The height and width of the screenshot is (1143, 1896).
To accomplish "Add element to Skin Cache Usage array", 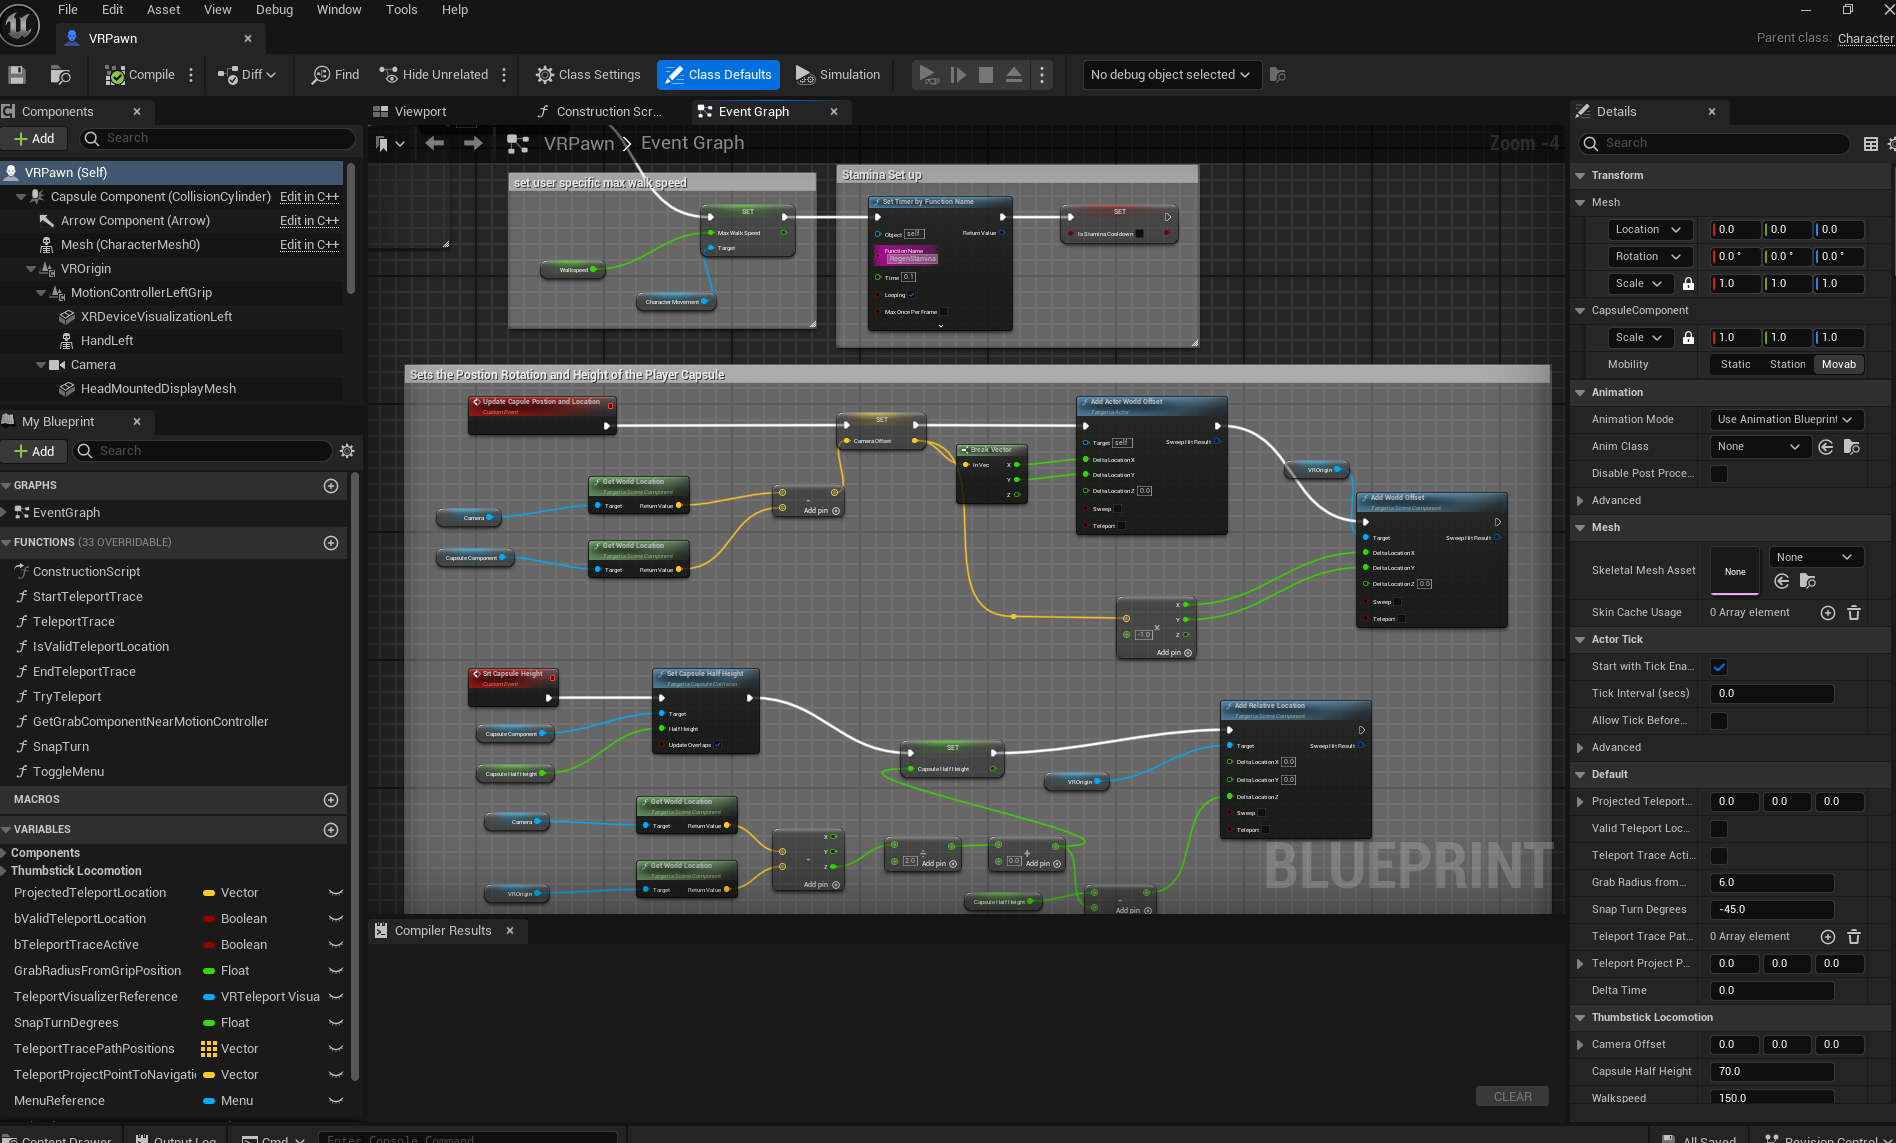I will 1828,613.
